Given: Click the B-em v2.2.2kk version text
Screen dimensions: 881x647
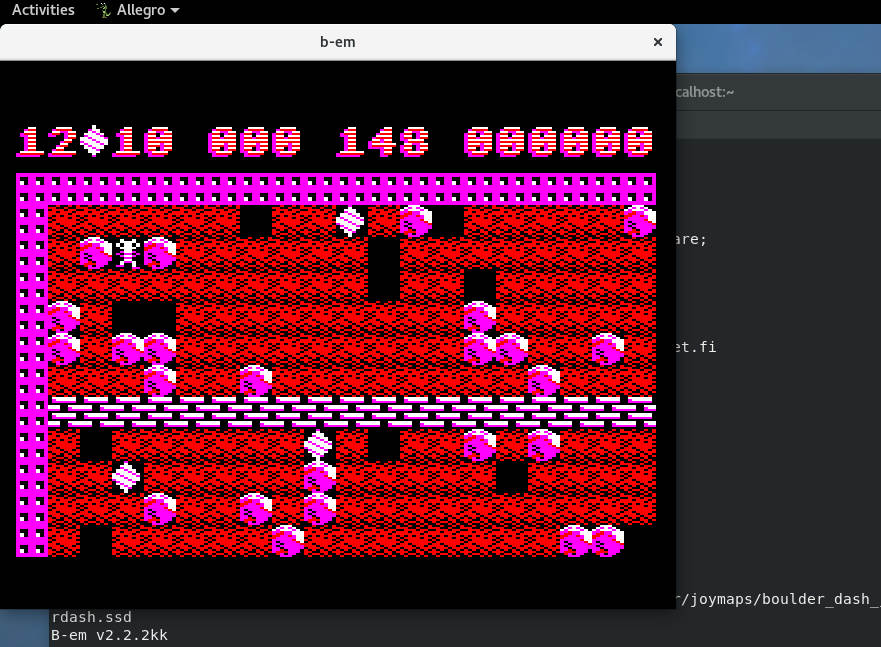Looking at the screenshot, I should point(109,634).
